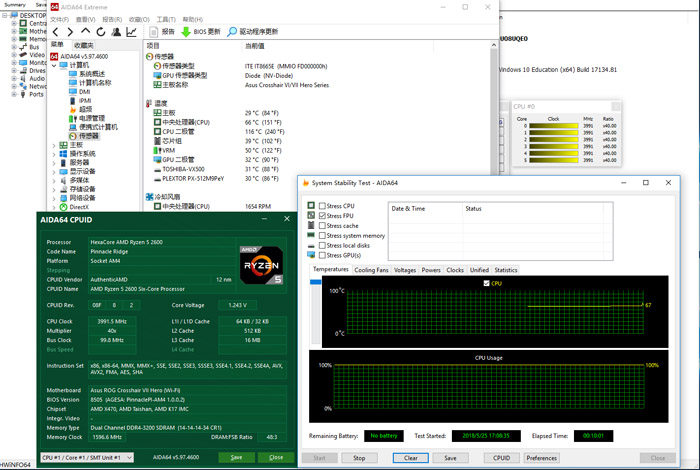Image resolution: width=700 pixels, height=470 pixels.
Task: Click the driver update magnifier icon
Action: [x=233, y=31]
